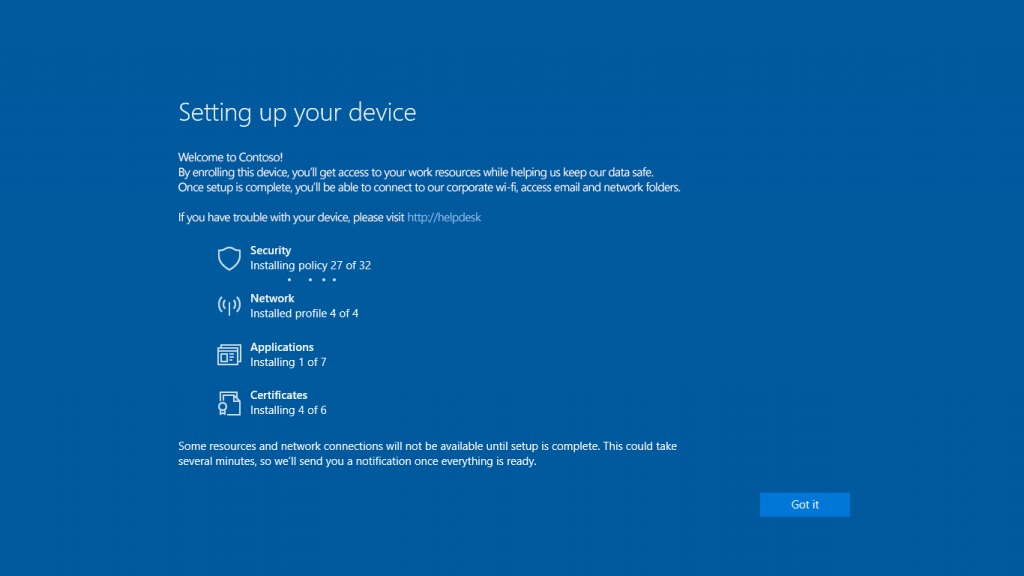Click the "Installed profile 4 of 4" status
This screenshot has height=576, width=1024.
pyautogui.click(x=304, y=314)
